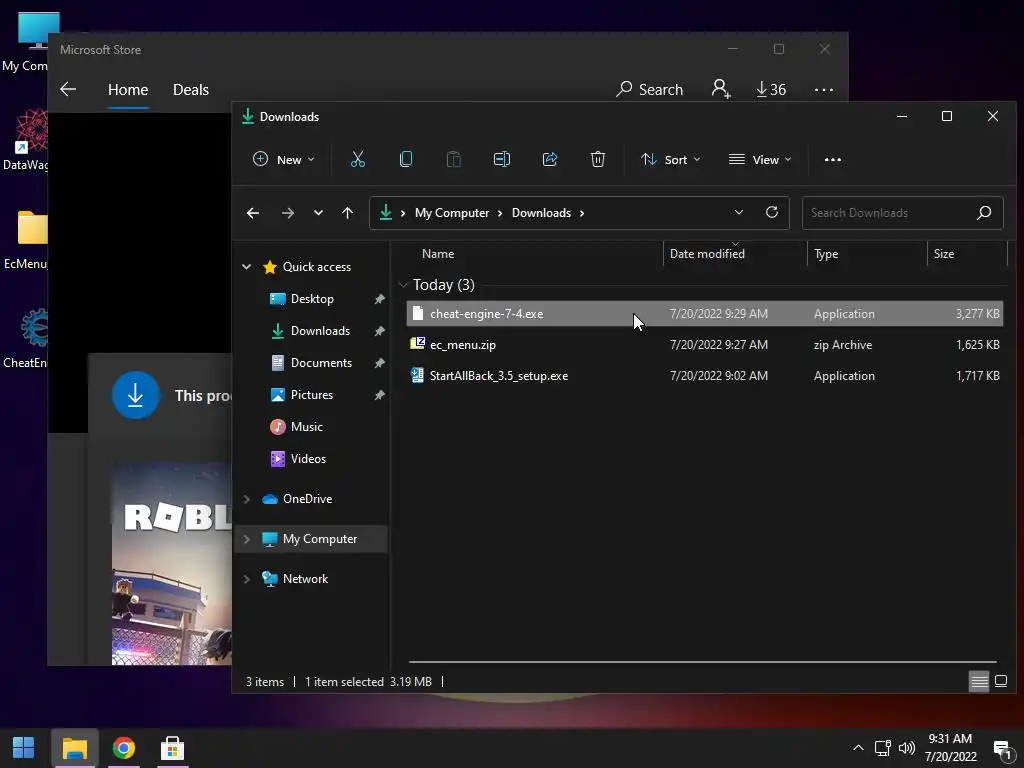Viewport: 1024px width, 768px height.
Task: Open Desktop in Quick access
Action: coord(312,298)
